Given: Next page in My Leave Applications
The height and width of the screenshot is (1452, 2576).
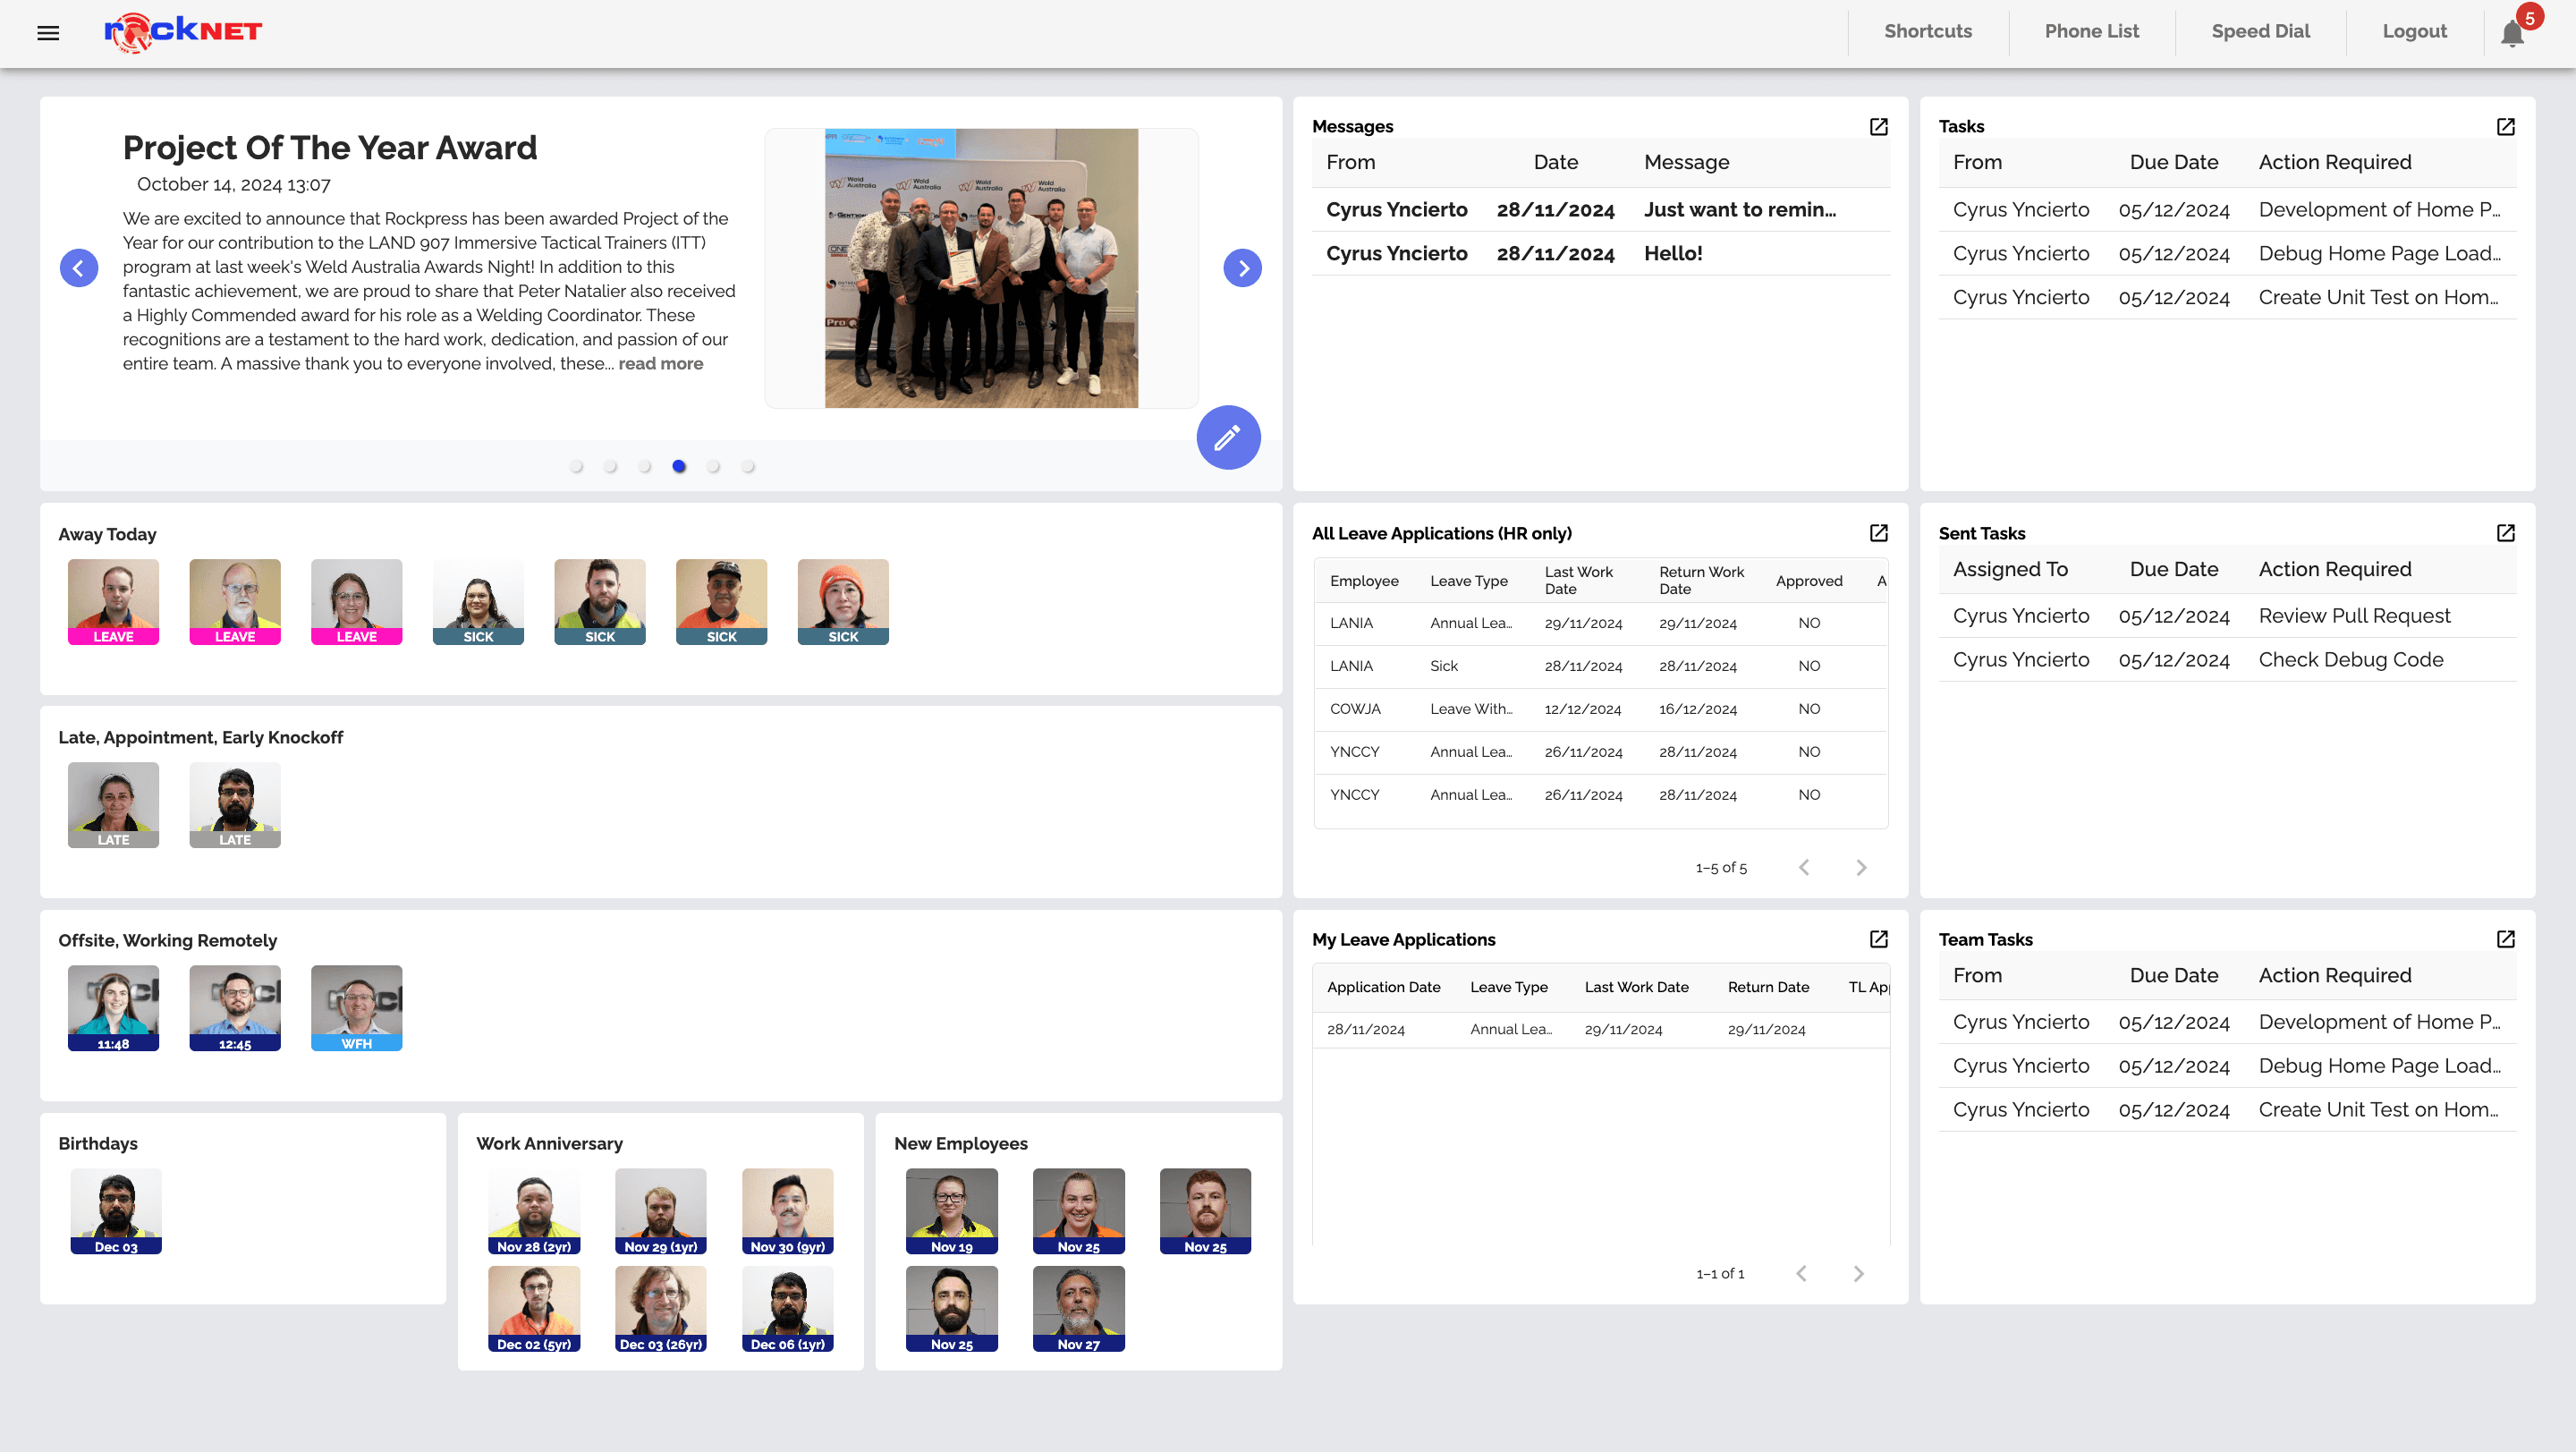Looking at the screenshot, I should click(x=1858, y=1274).
